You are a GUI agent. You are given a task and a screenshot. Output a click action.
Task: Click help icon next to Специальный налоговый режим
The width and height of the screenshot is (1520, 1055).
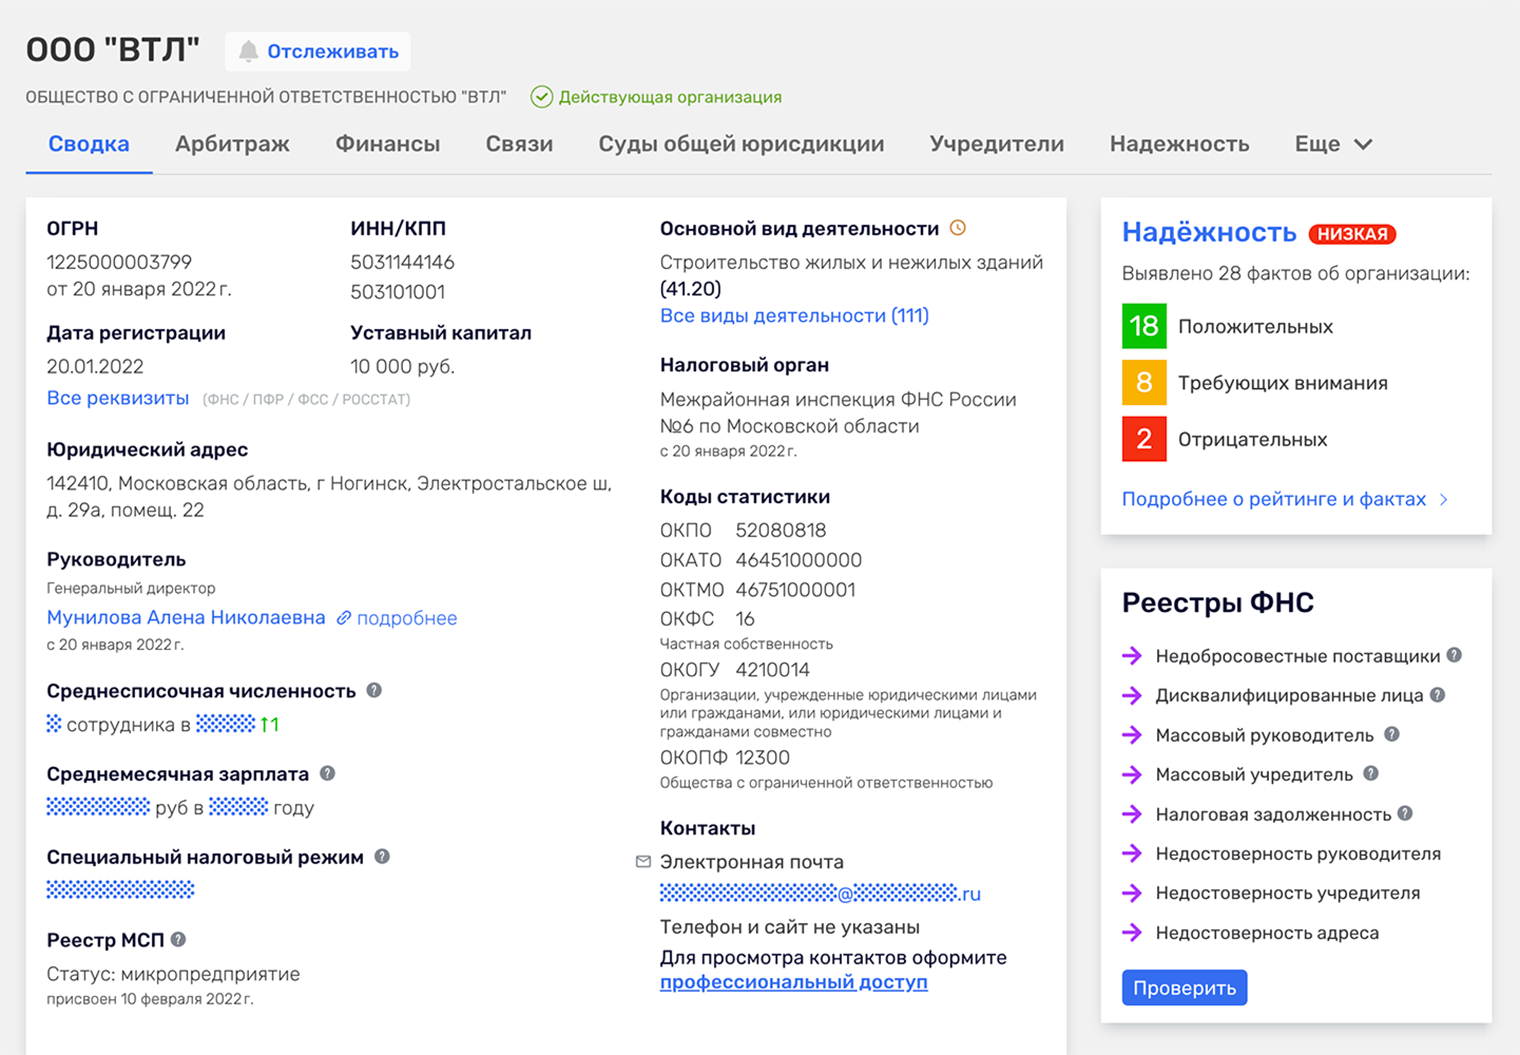(382, 856)
